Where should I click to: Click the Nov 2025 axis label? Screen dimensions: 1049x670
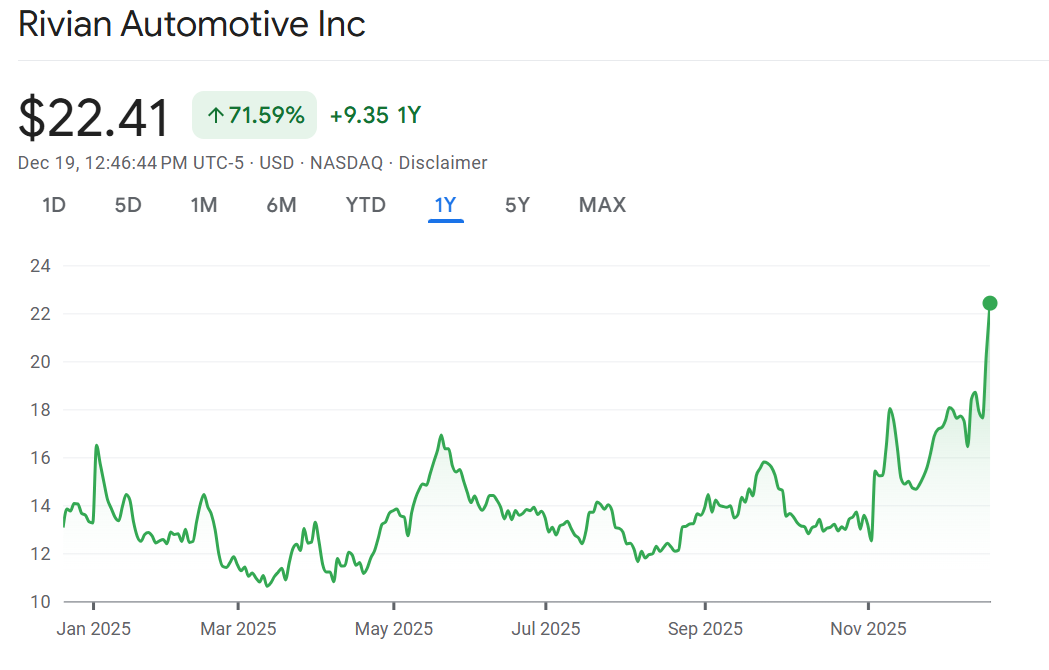pyautogui.click(x=867, y=629)
